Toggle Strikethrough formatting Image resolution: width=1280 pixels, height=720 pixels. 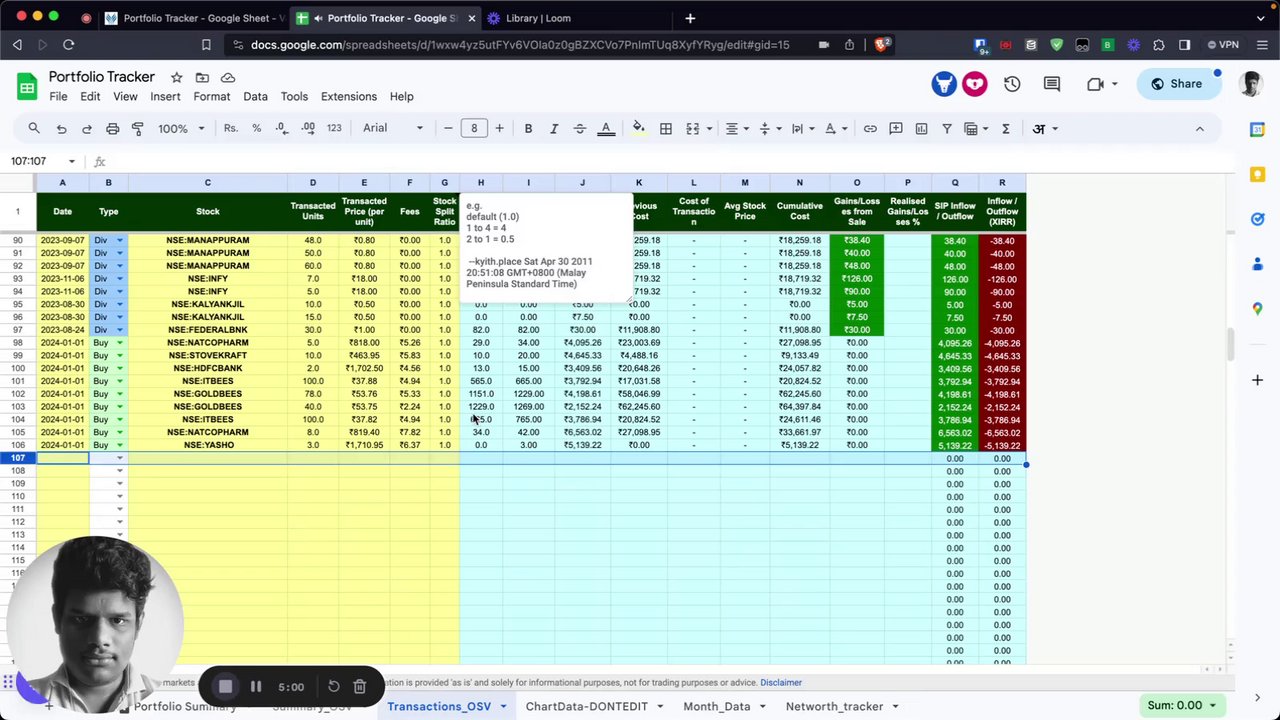[579, 128]
